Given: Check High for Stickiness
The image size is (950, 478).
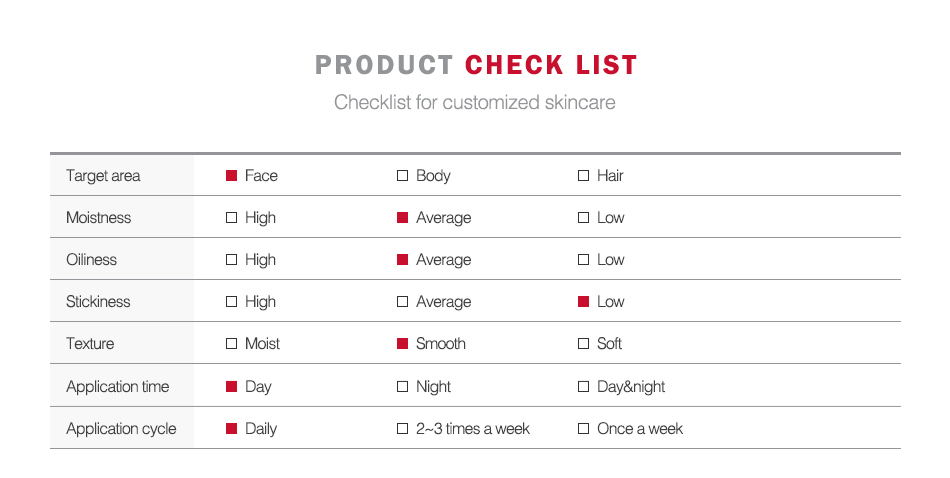Looking at the screenshot, I should pos(232,302).
